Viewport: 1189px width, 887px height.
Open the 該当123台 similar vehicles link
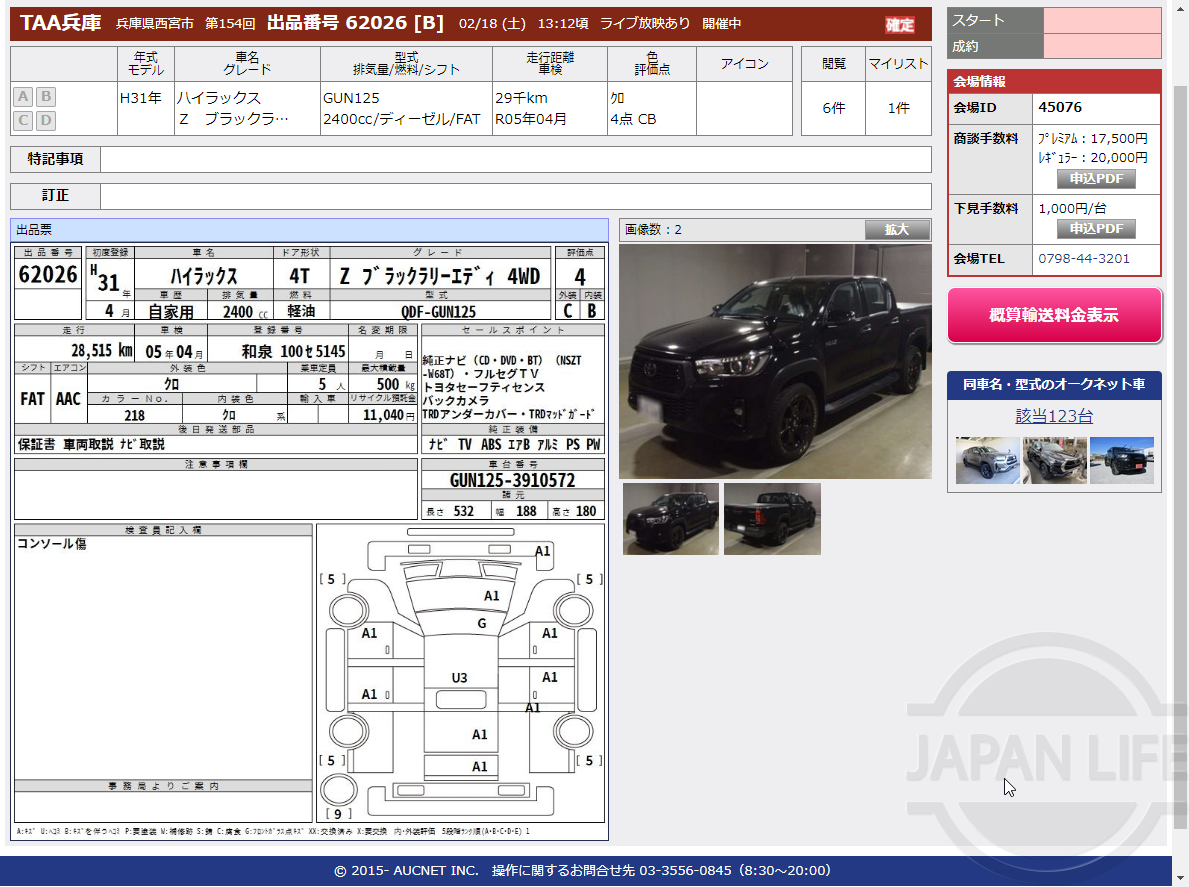coord(1053,415)
